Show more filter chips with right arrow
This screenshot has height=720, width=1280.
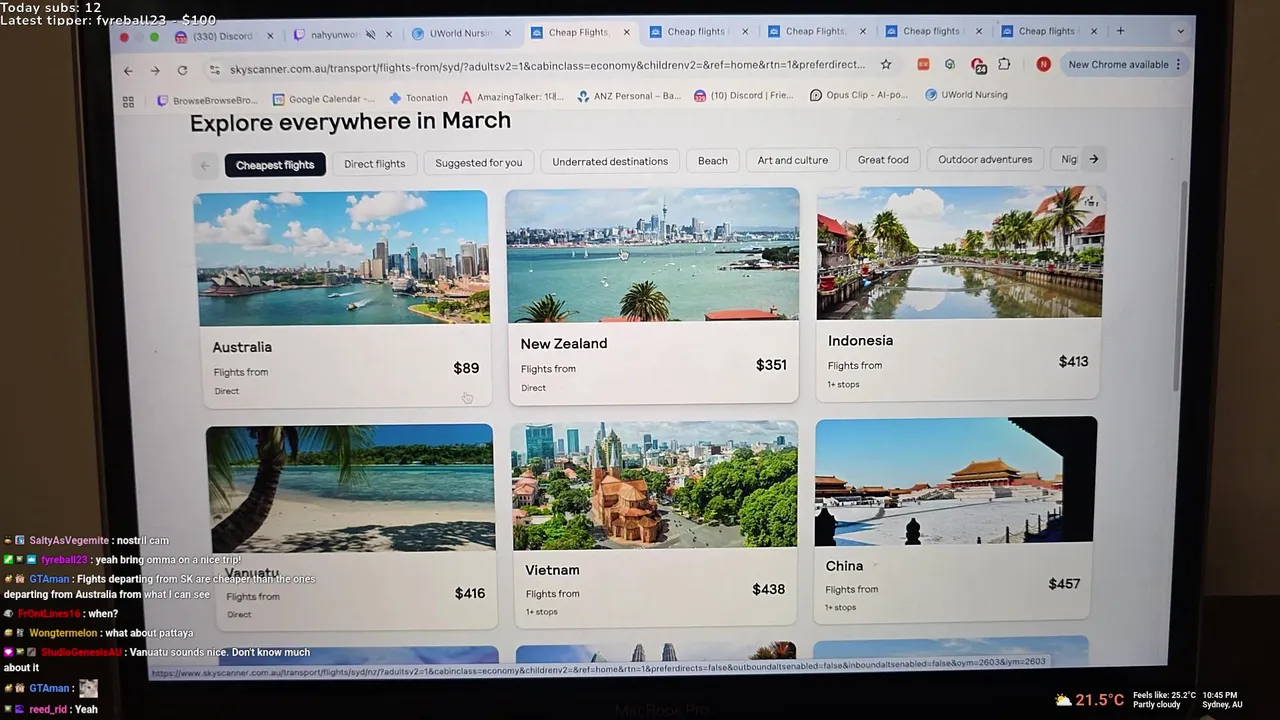(1094, 159)
